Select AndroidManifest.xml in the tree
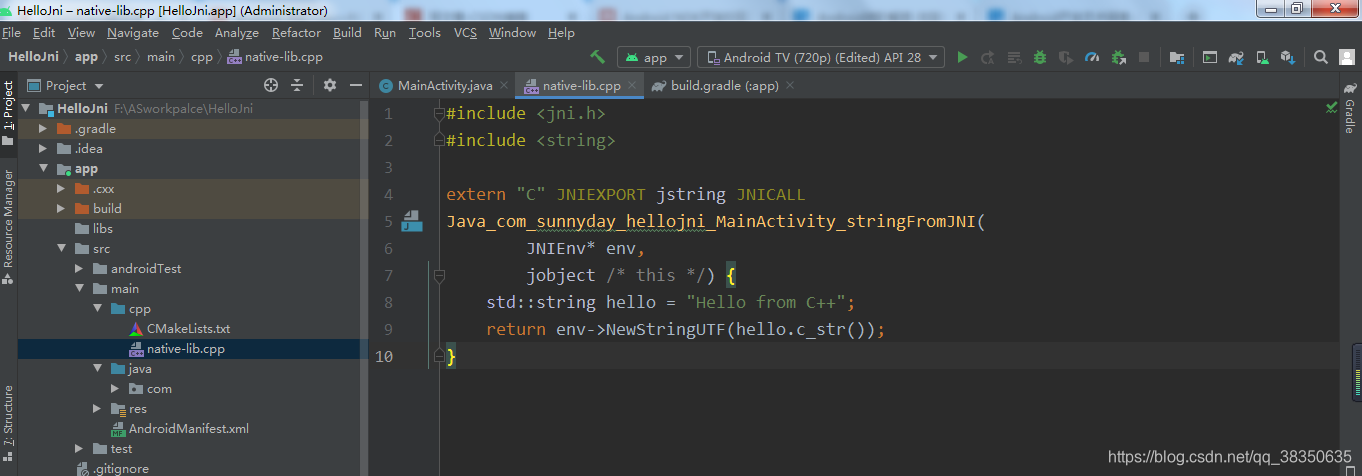The width and height of the screenshot is (1362, 476). 188,429
